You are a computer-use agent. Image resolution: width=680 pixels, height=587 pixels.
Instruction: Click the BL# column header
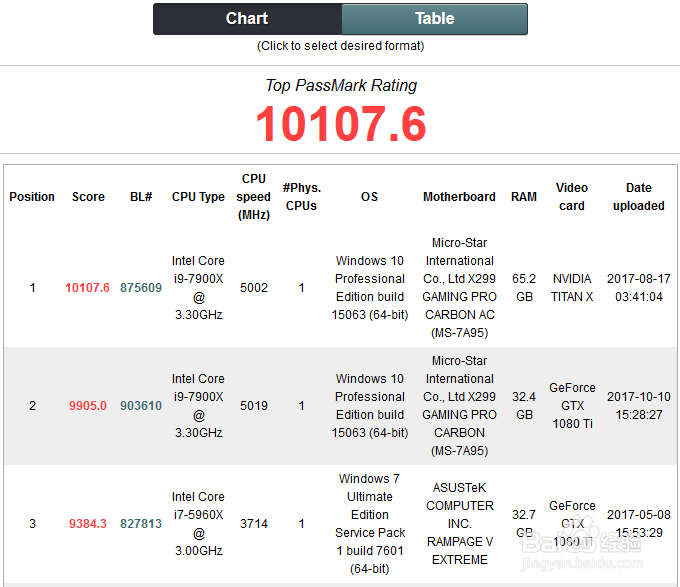point(141,197)
